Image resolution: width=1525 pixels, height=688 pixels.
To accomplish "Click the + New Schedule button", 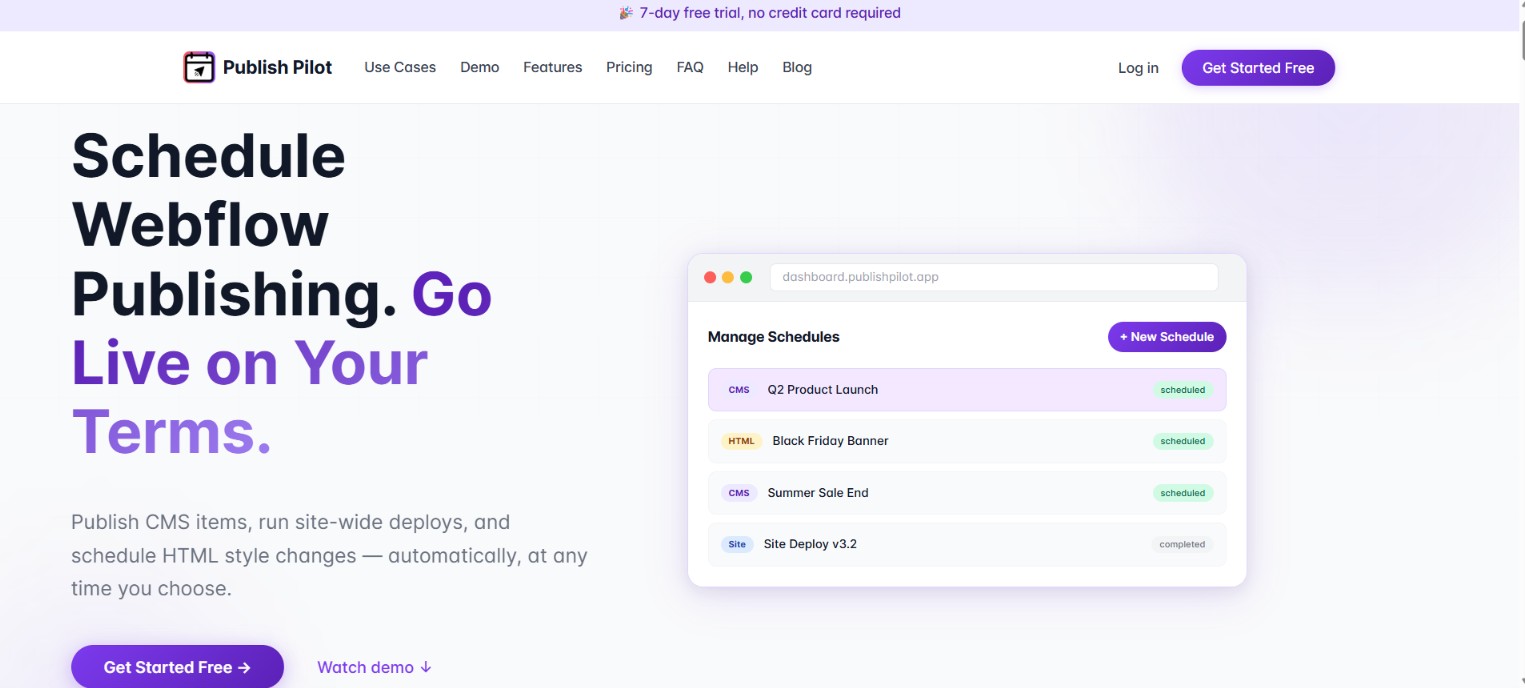I will tap(1167, 337).
